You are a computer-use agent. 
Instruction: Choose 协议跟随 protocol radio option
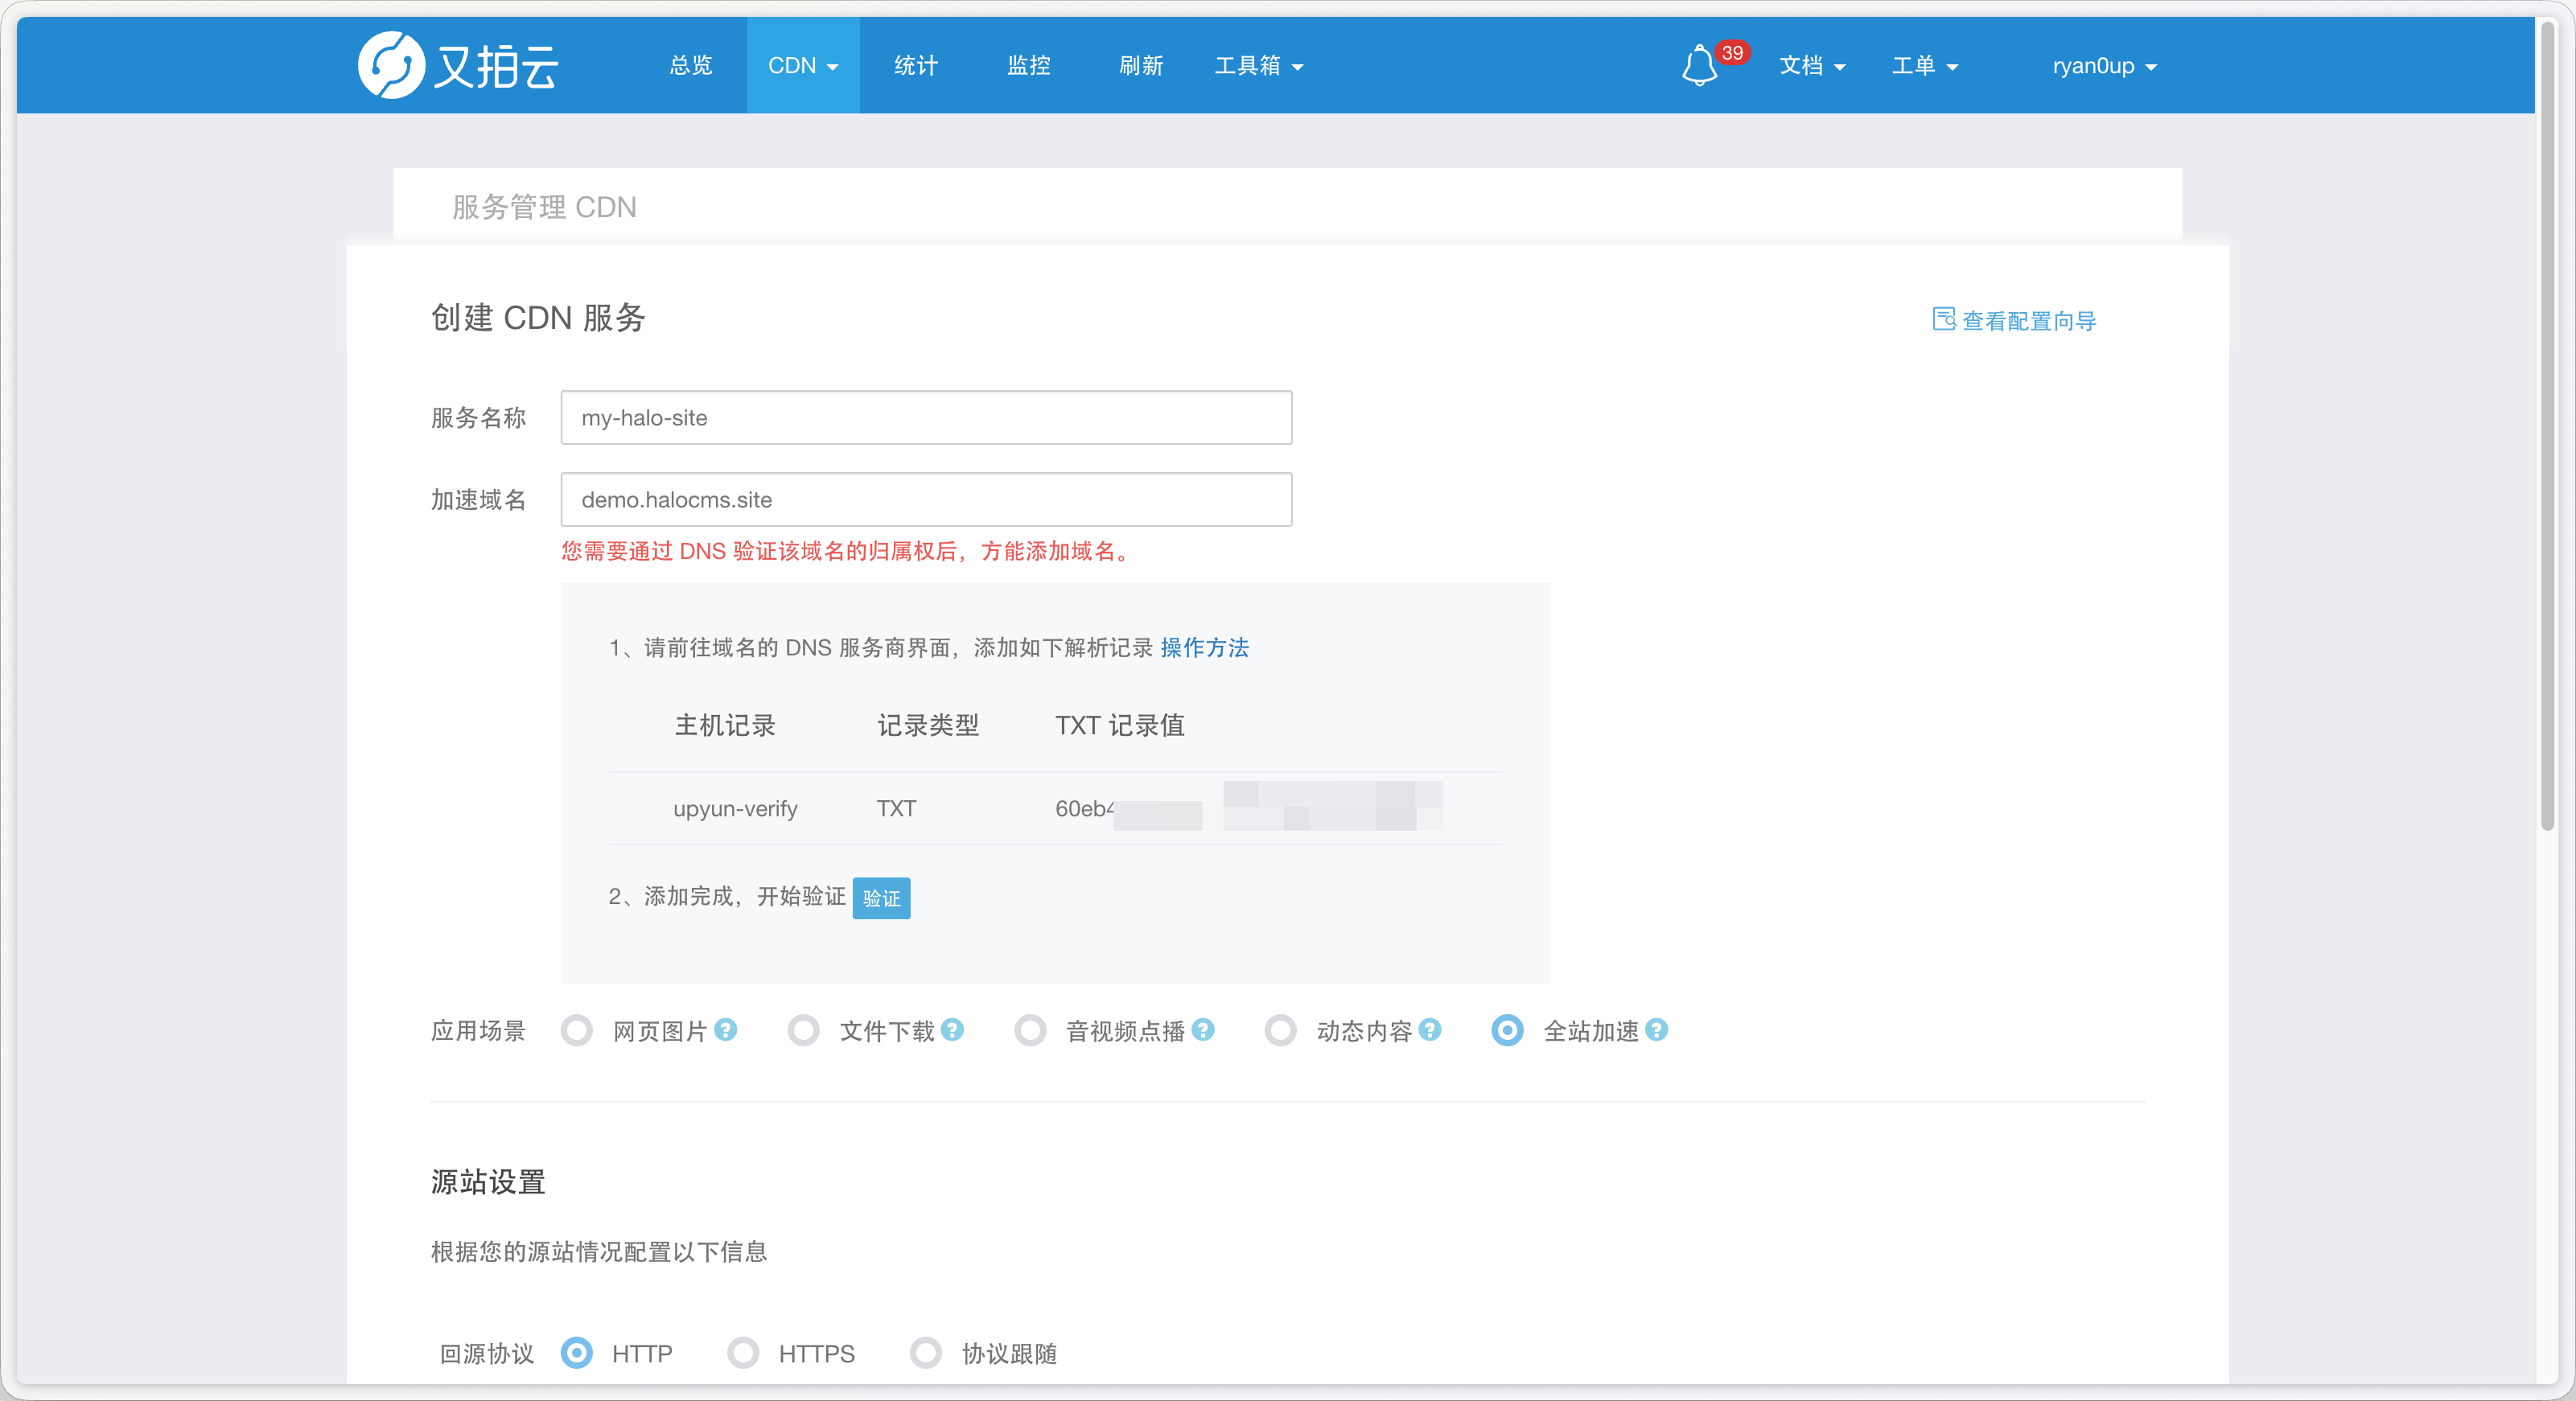925,1353
